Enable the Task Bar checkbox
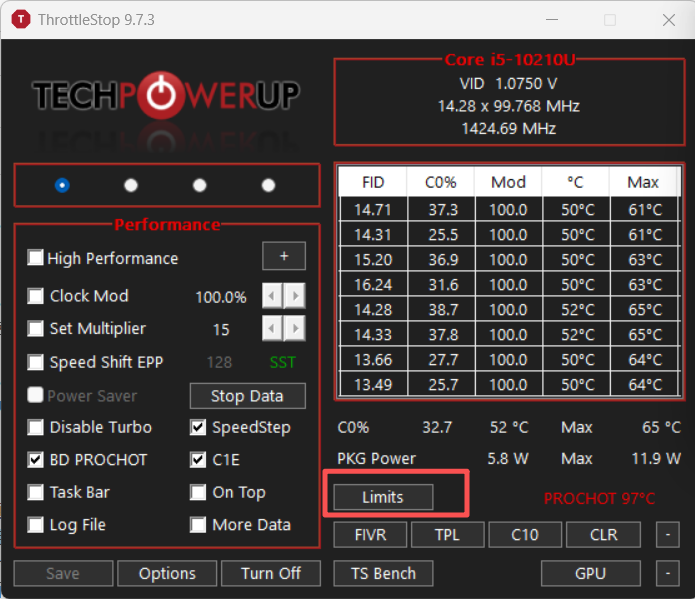This screenshot has width=695, height=599. click(35, 492)
